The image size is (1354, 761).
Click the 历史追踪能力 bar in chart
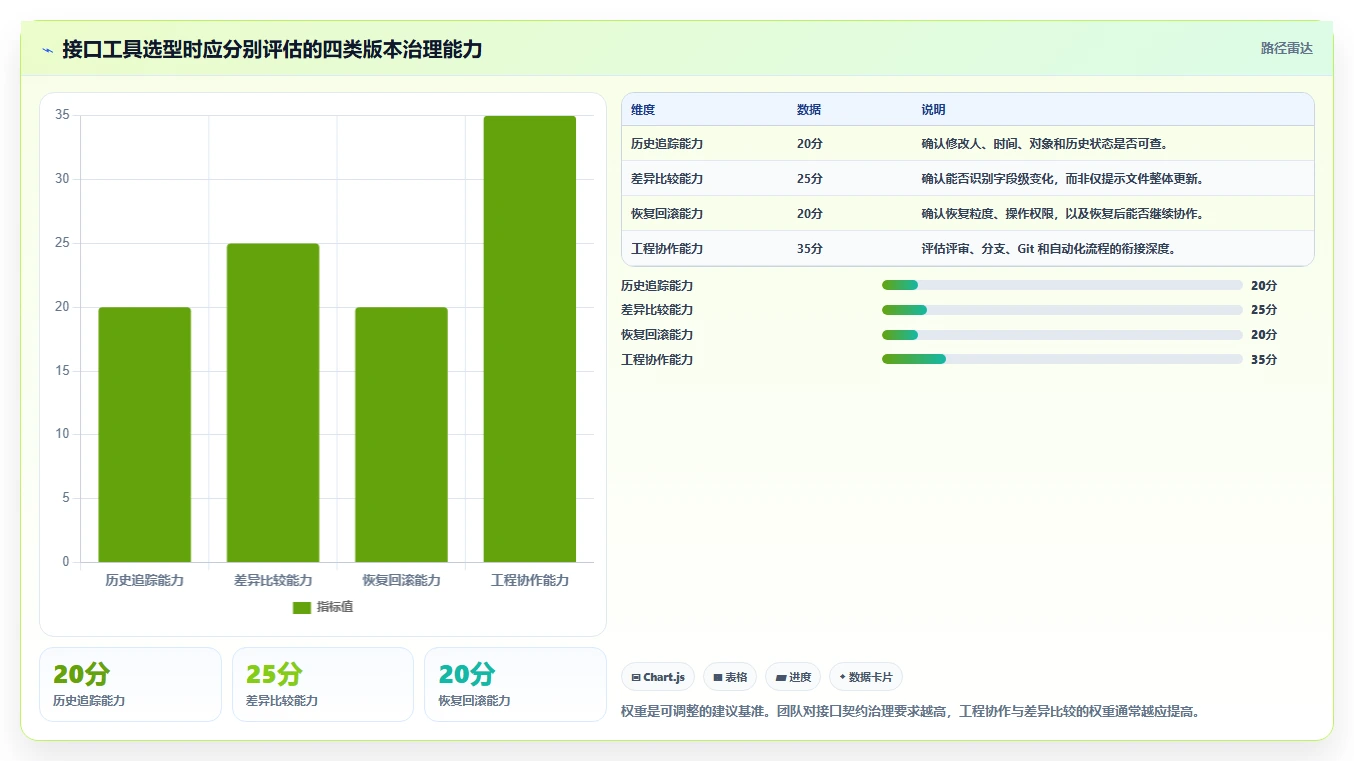tap(145, 434)
